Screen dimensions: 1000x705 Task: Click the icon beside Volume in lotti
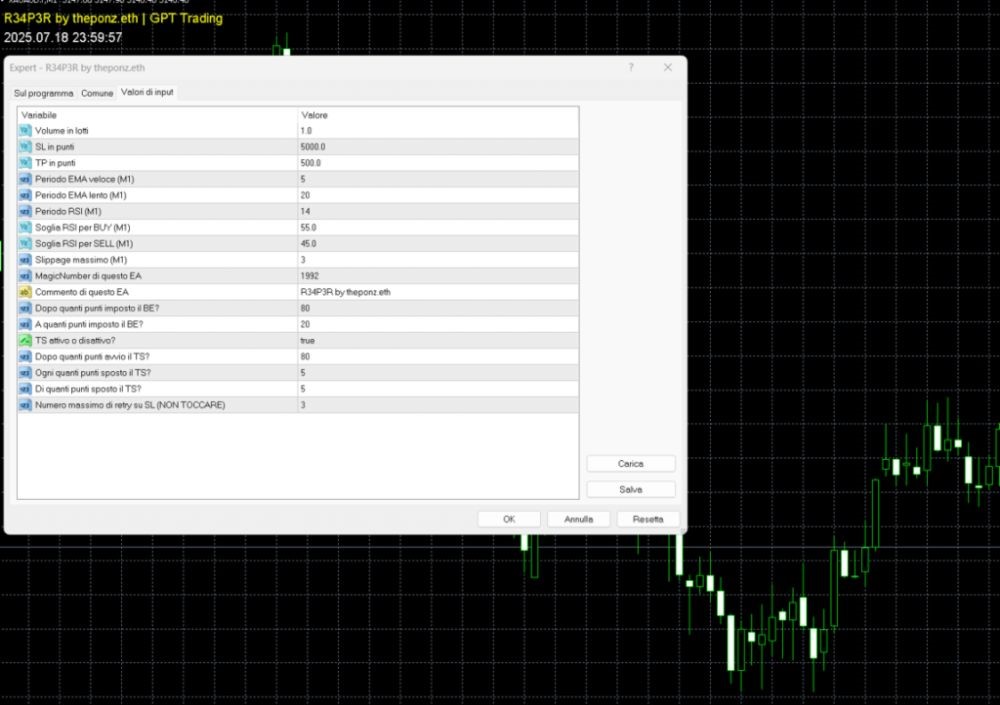coord(26,131)
